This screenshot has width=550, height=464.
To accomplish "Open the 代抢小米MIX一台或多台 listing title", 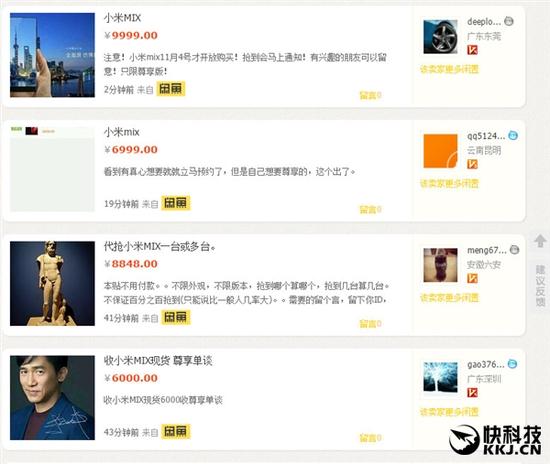I will [160, 247].
